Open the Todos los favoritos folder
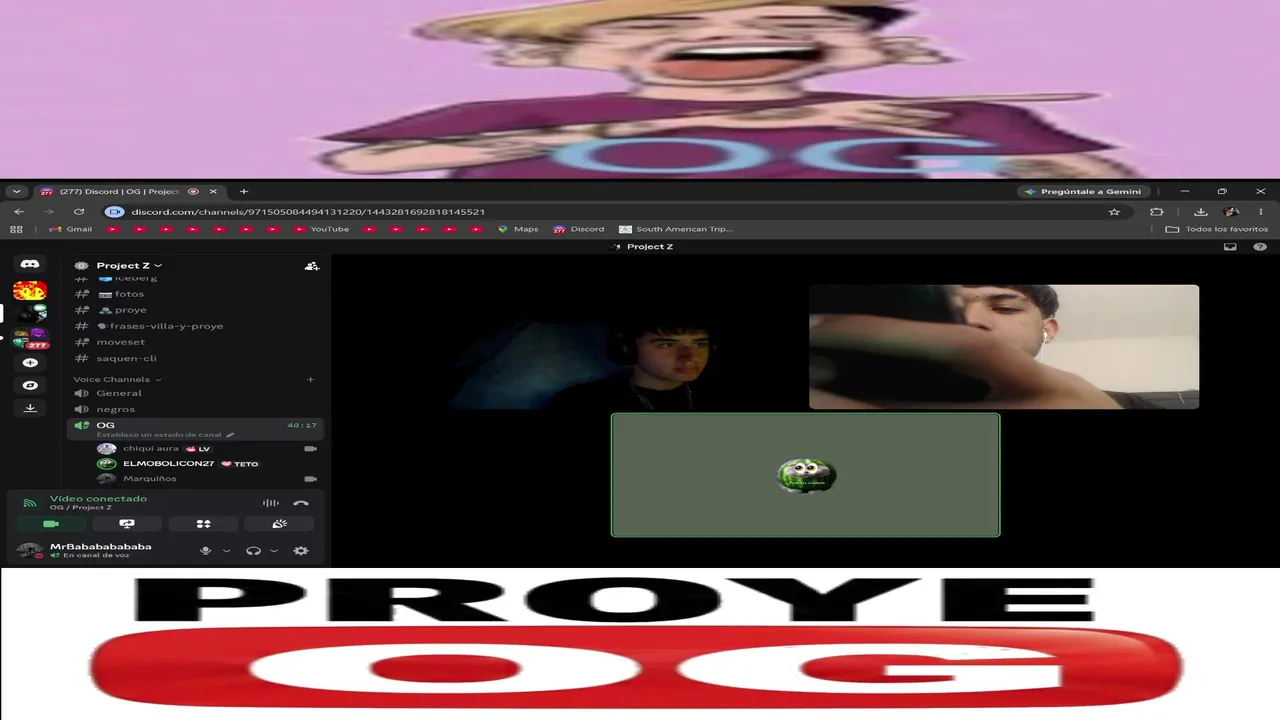The height and width of the screenshot is (720, 1280). pos(1217,229)
